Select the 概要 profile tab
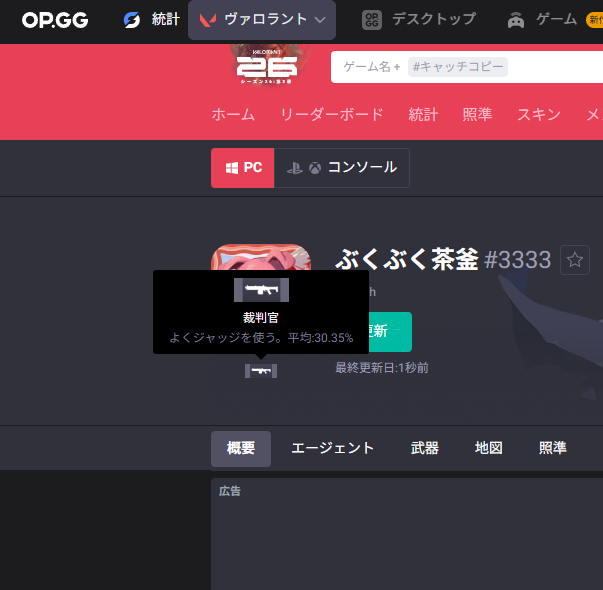Image resolution: width=603 pixels, height=590 pixels. coord(241,448)
